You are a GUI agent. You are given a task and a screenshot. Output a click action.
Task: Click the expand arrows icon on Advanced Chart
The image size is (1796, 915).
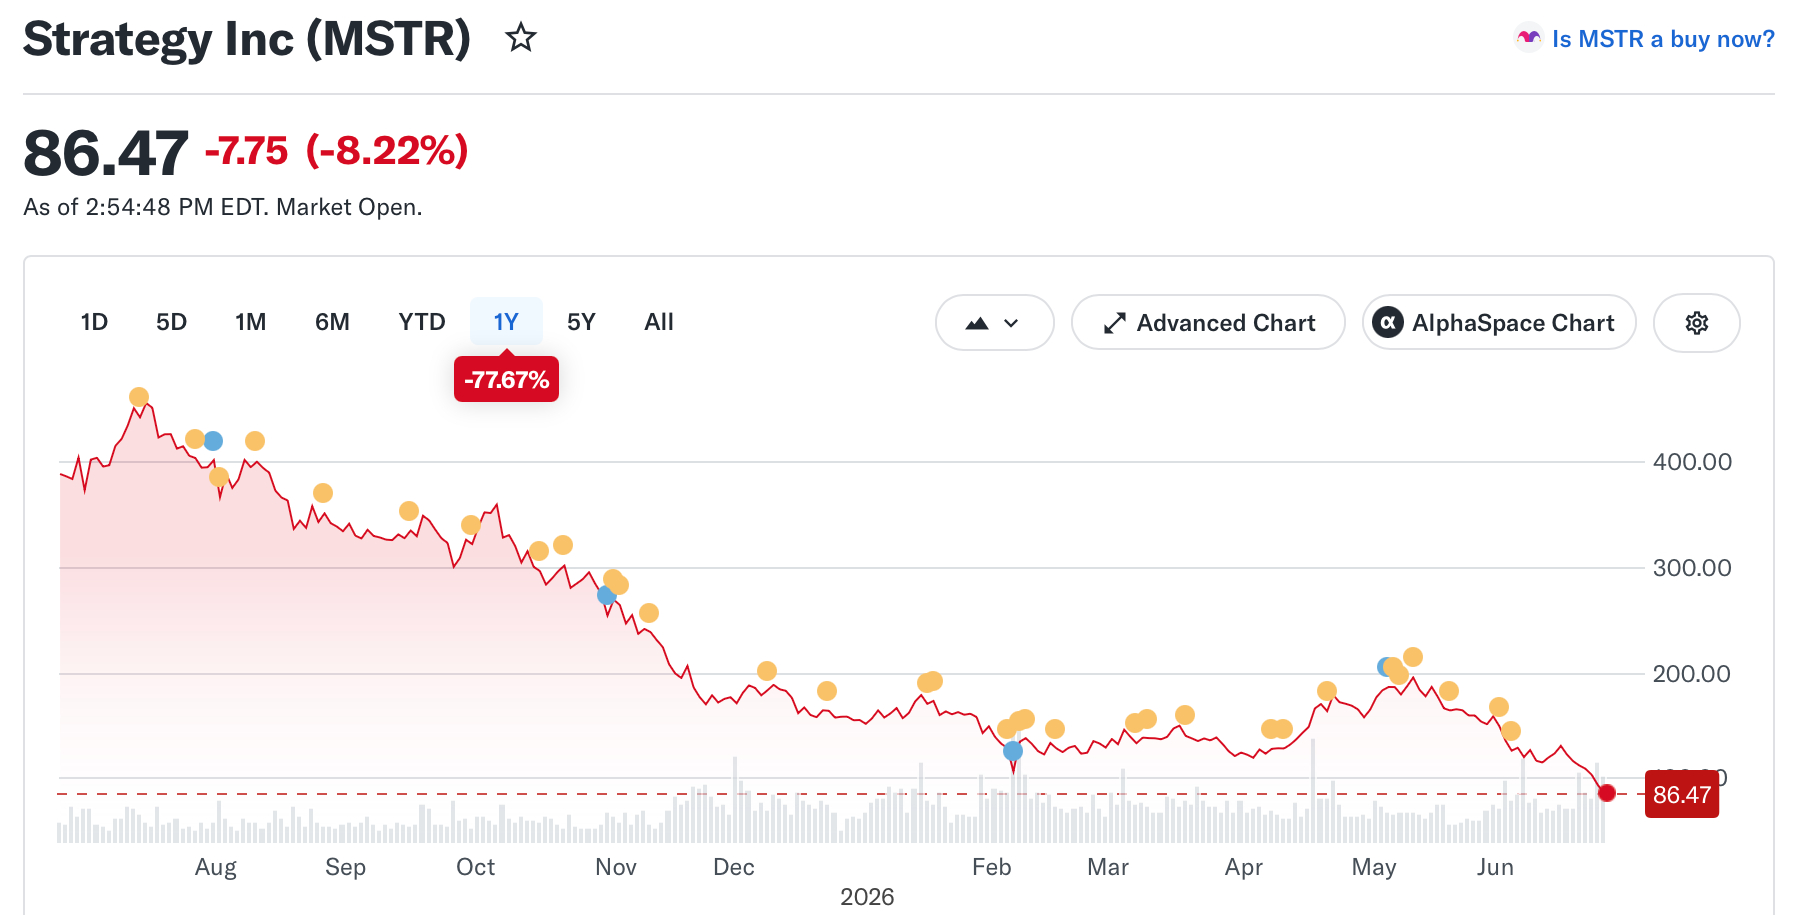1114,323
